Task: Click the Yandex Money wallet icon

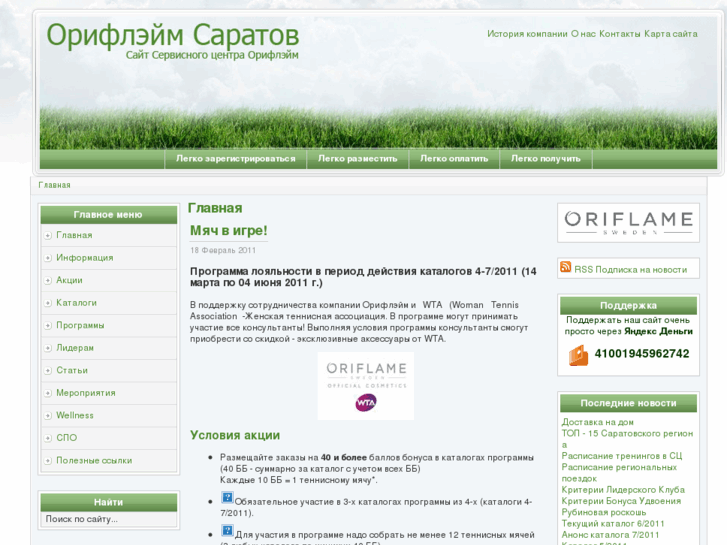Action: click(578, 355)
